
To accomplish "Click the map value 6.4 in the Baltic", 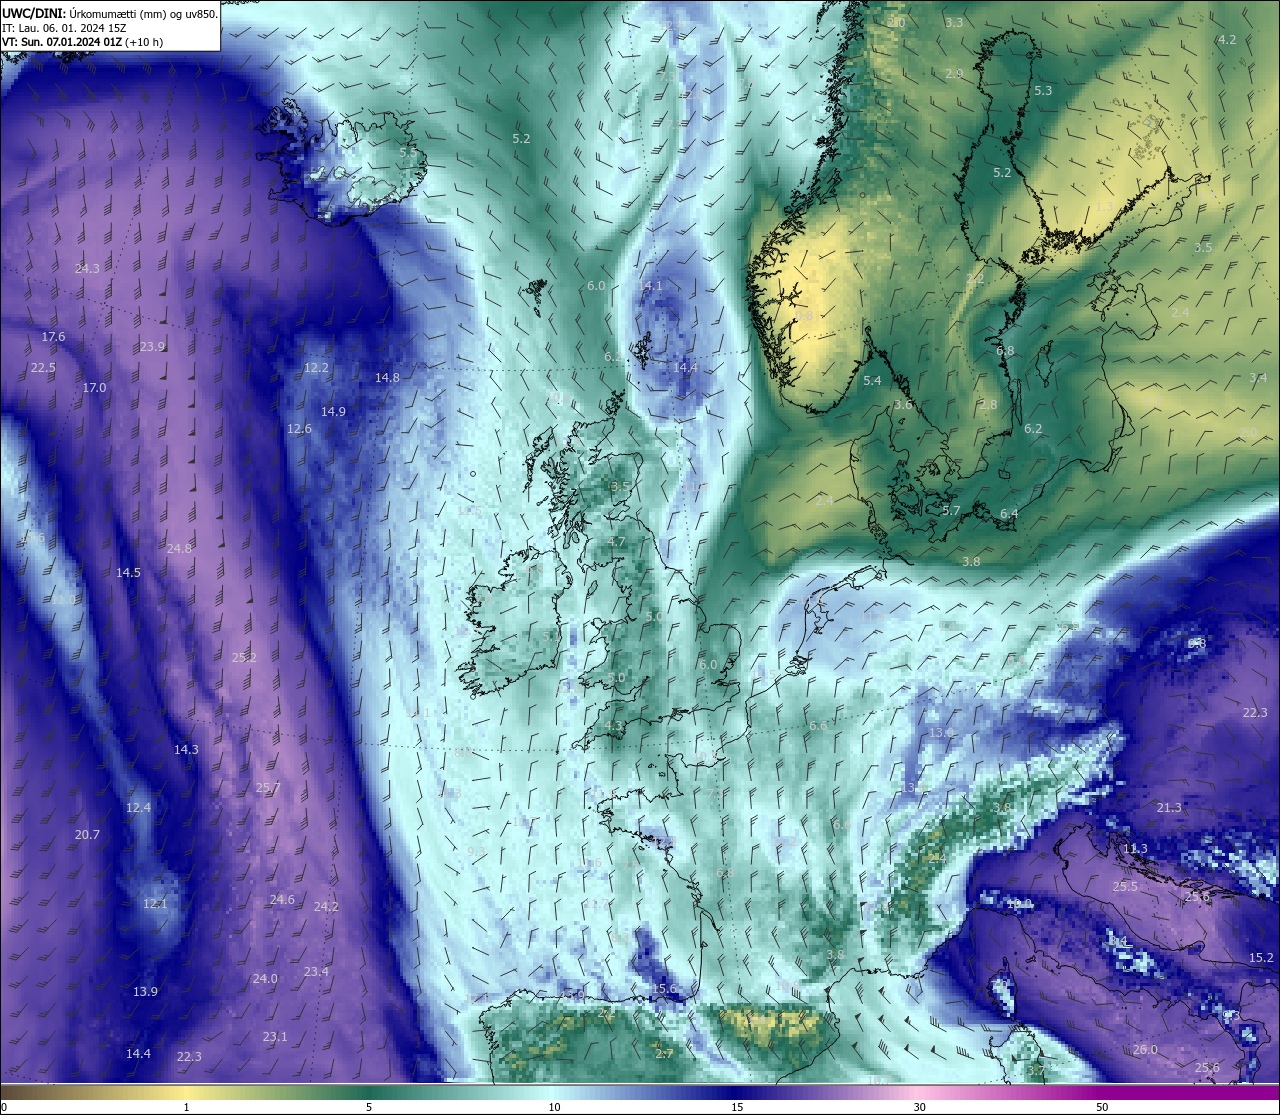I will [1009, 513].
